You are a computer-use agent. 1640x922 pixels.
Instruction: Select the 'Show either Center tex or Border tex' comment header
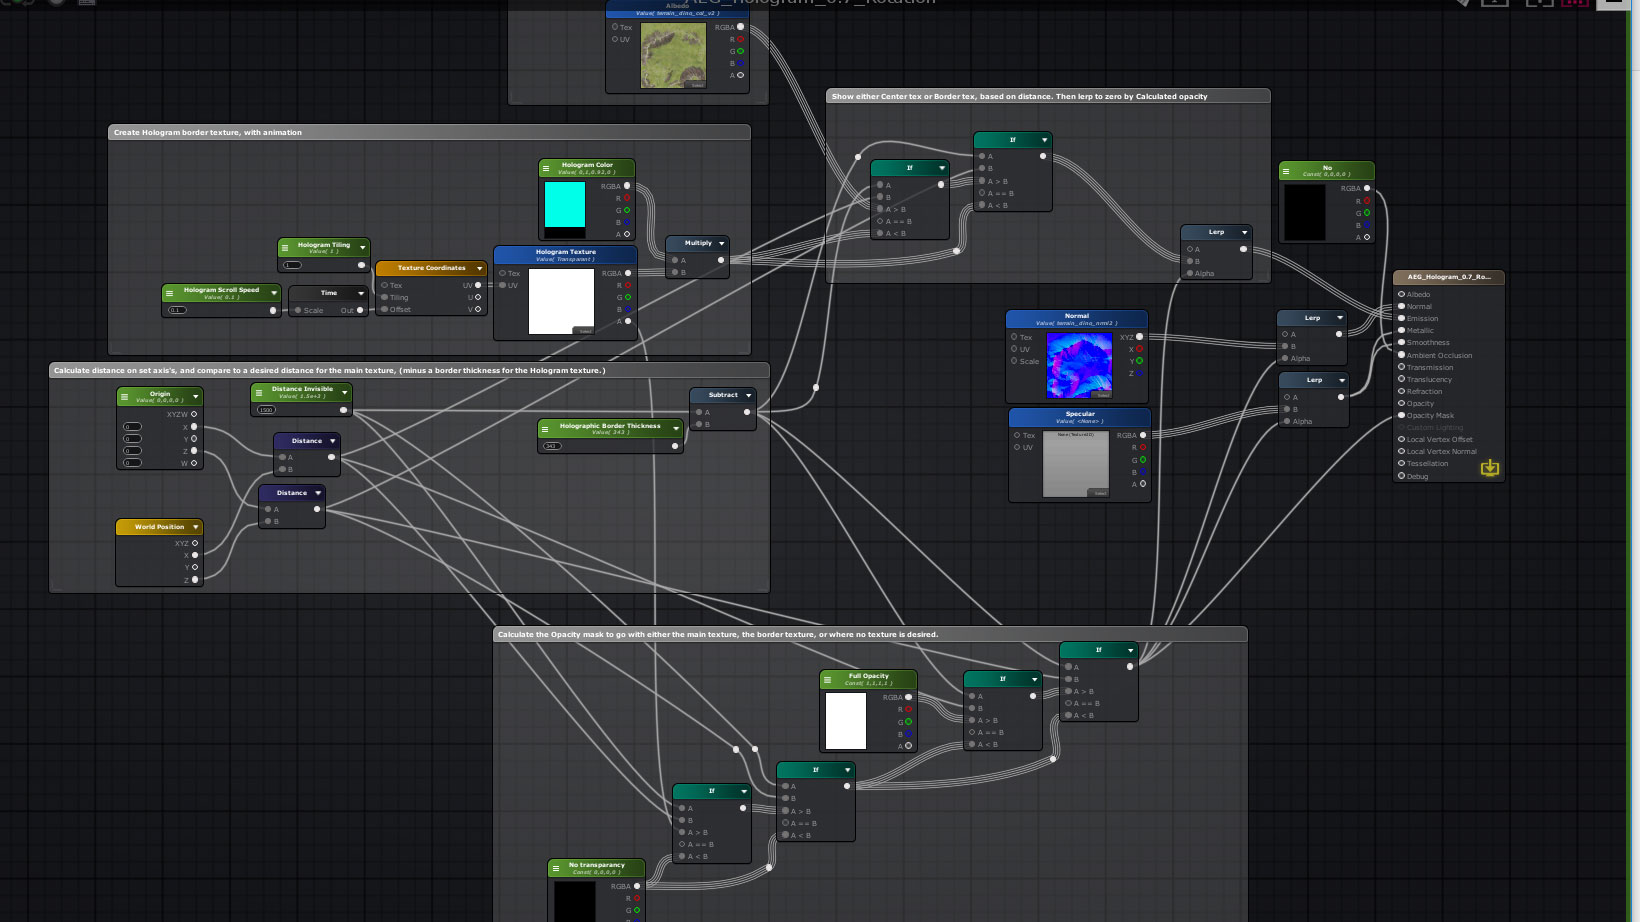(x=1048, y=96)
